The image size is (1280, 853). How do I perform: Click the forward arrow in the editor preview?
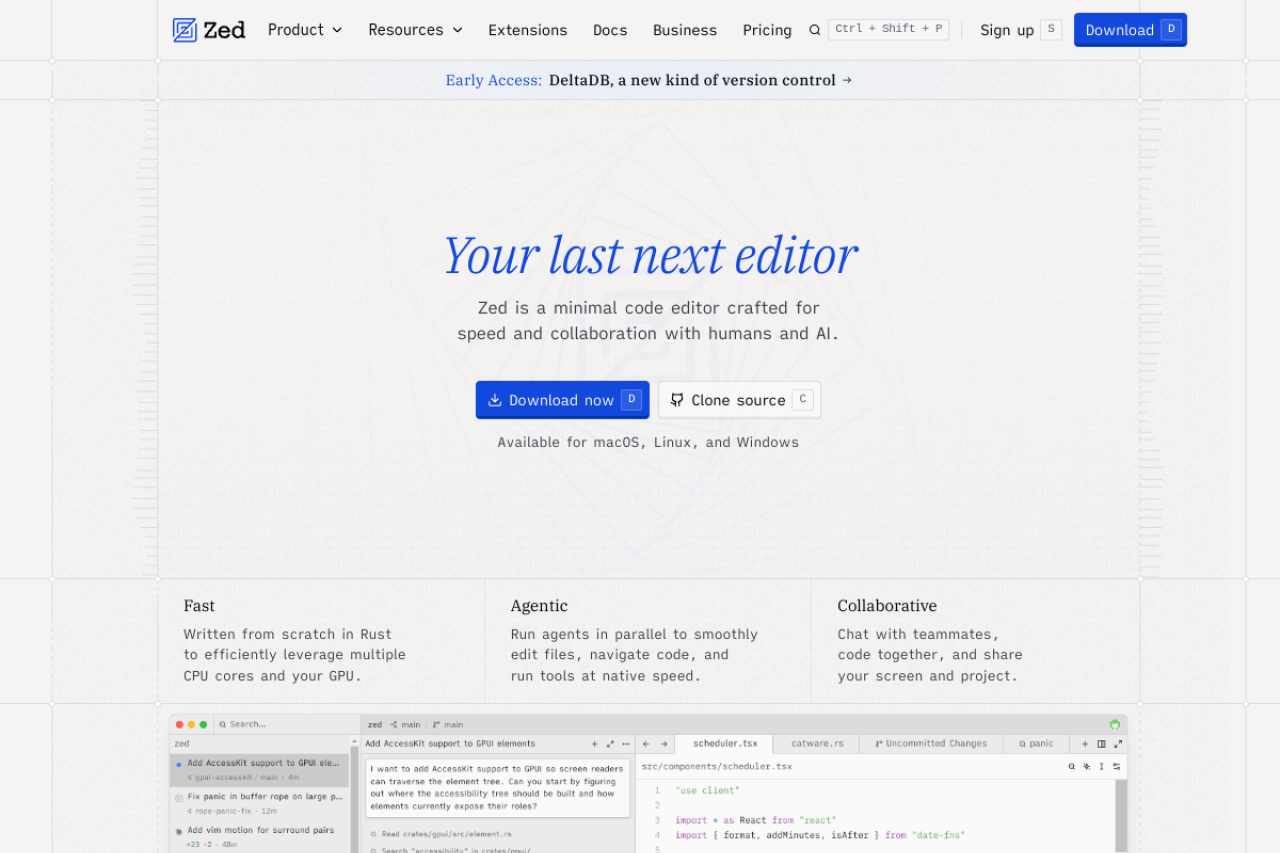pos(663,744)
